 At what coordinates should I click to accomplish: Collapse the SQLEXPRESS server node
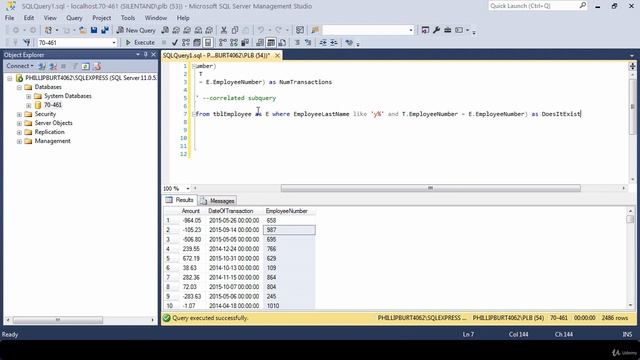pyautogui.click(x=9, y=78)
